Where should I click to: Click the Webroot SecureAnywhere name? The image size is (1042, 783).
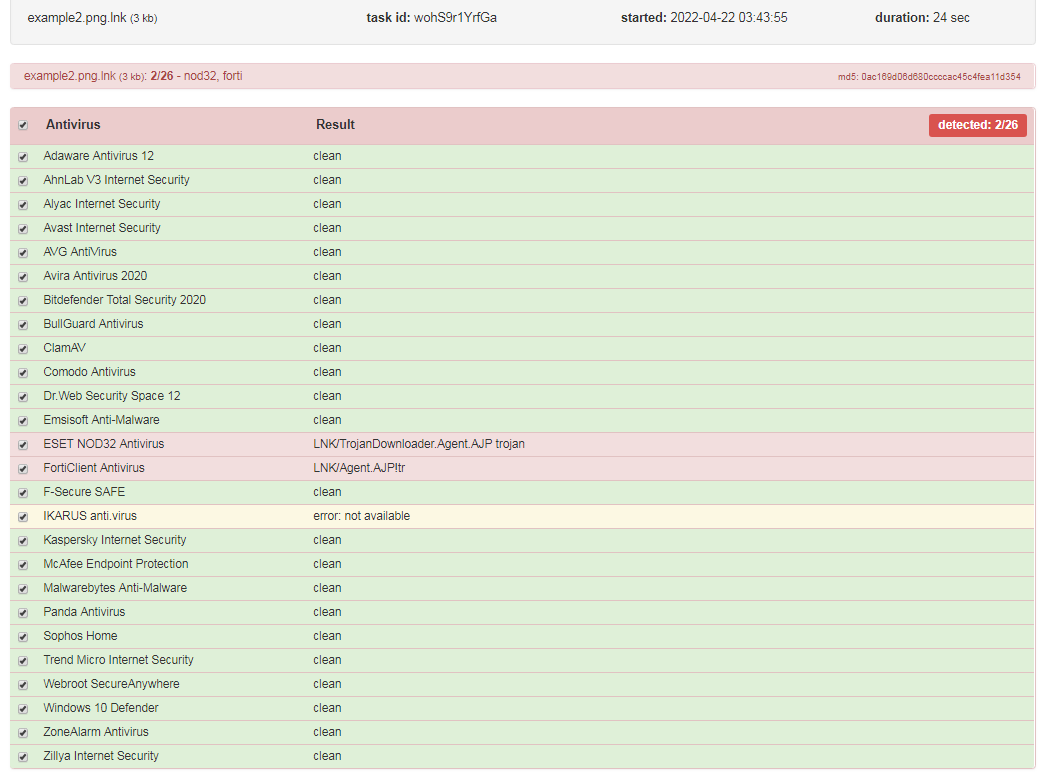pyautogui.click(x=111, y=683)
